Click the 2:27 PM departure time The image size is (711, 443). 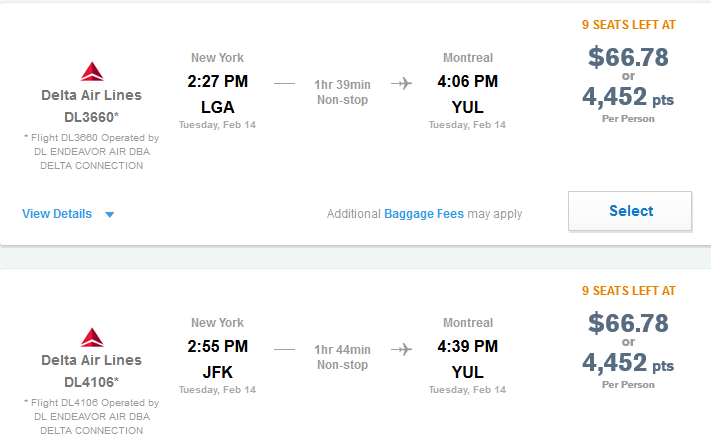tap(218, 81)
